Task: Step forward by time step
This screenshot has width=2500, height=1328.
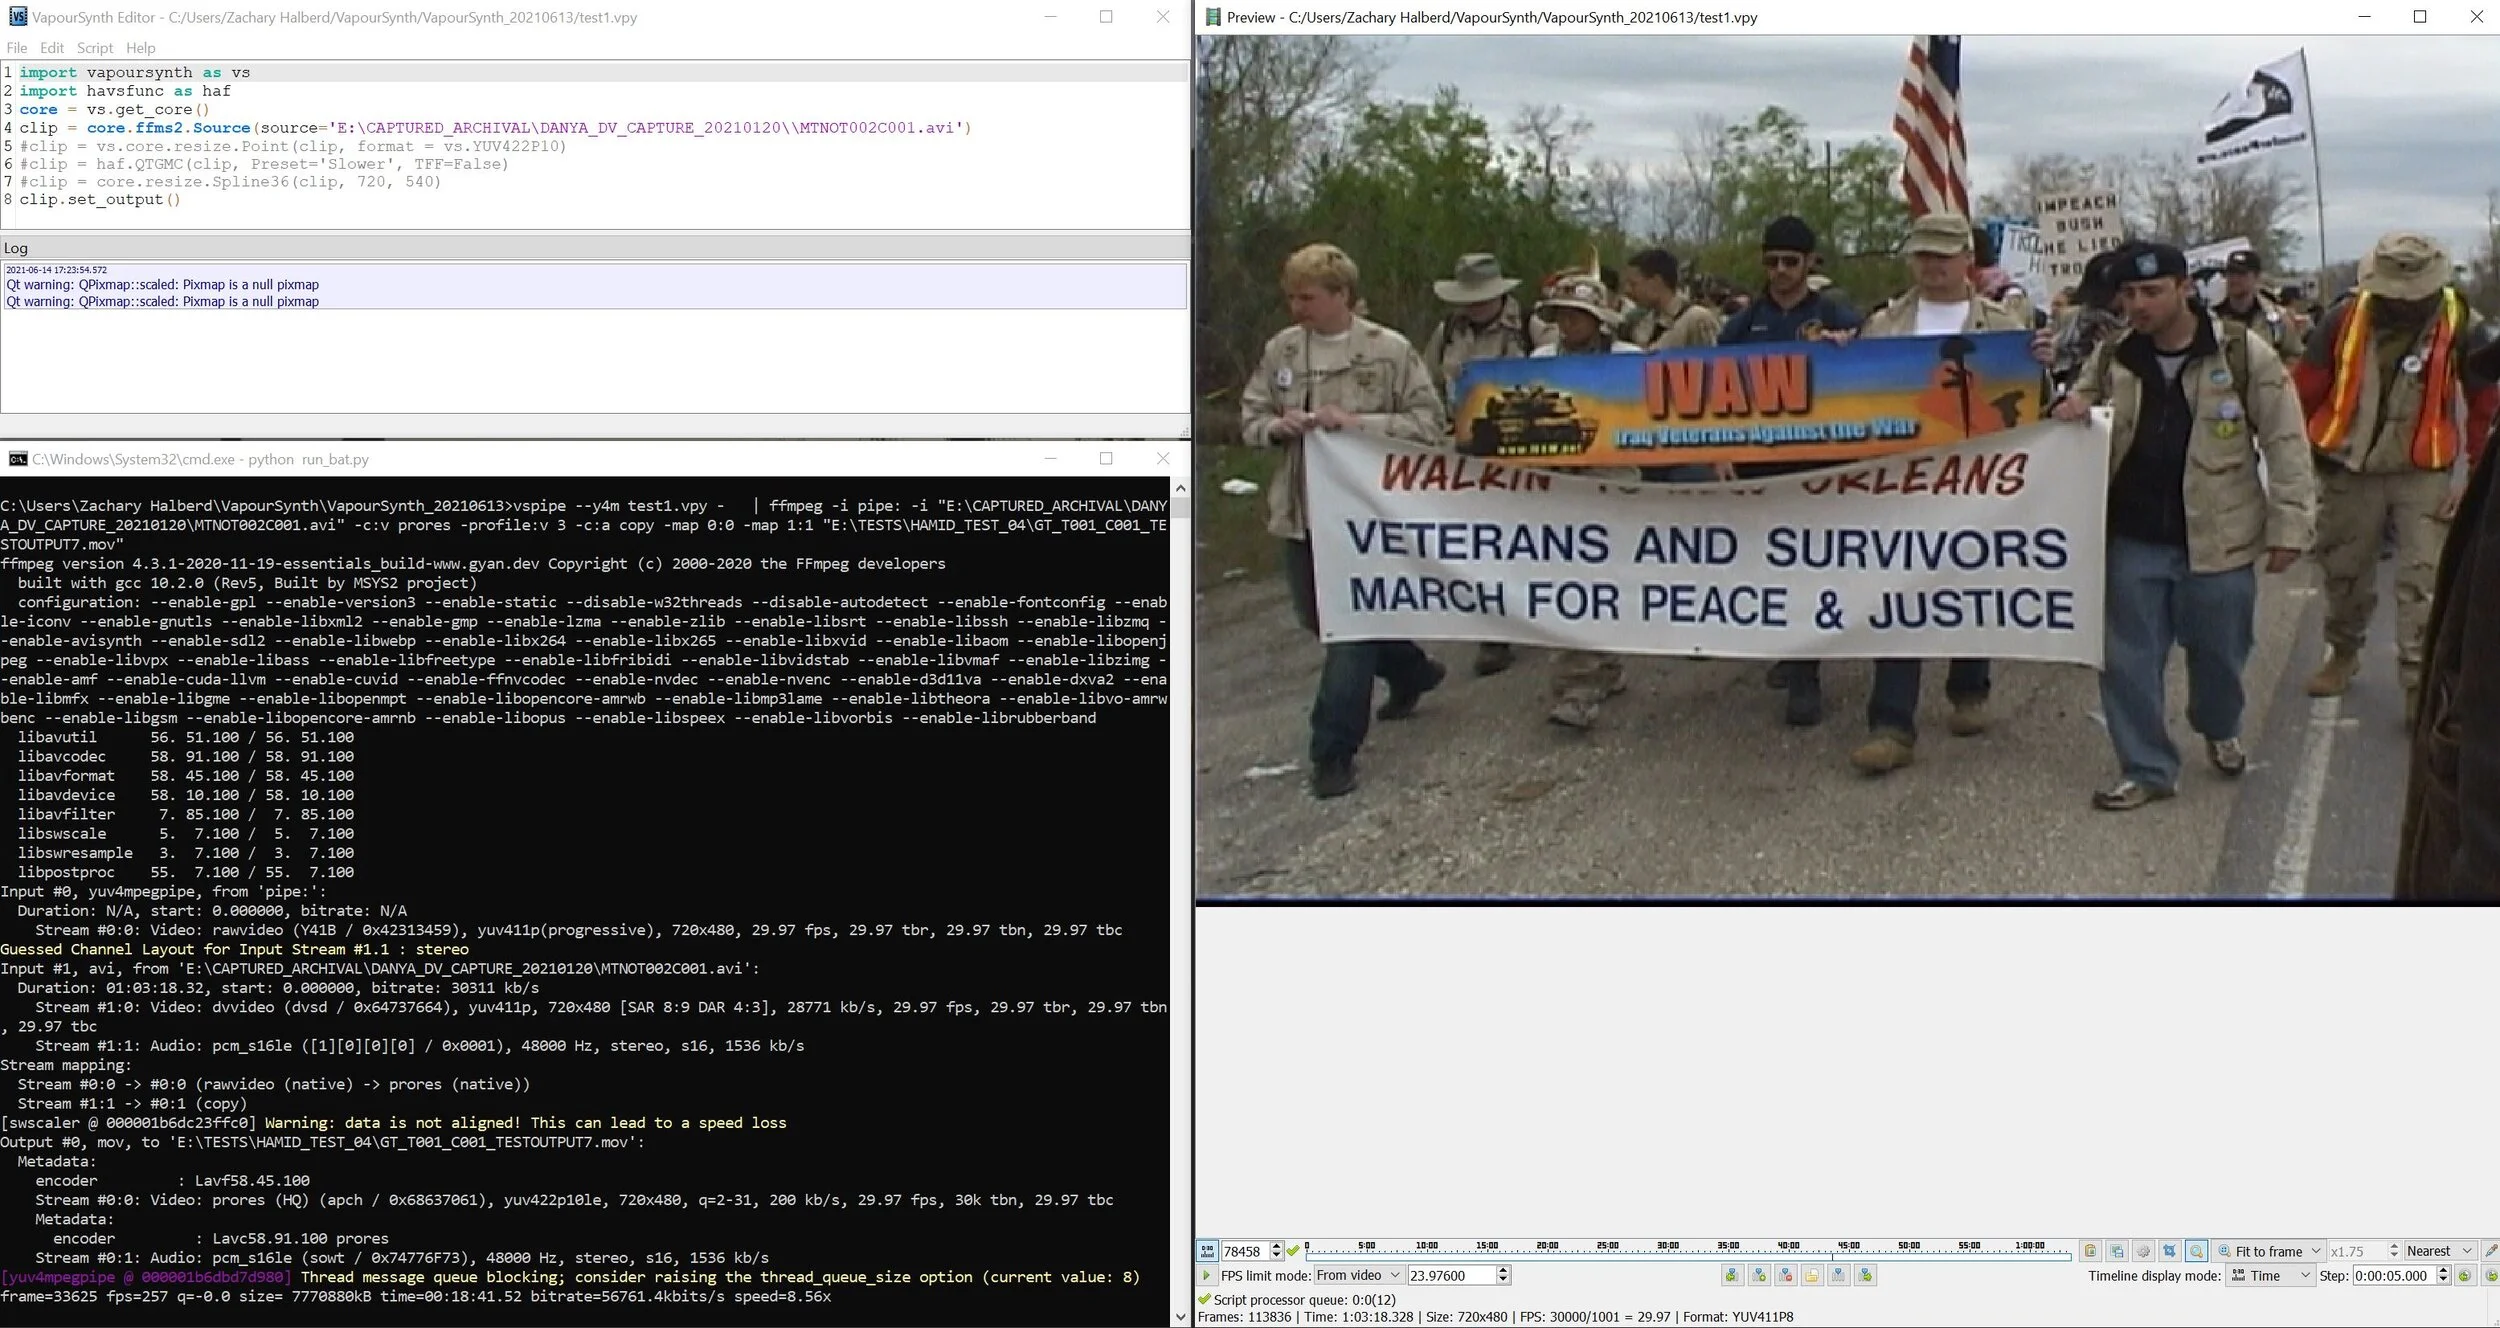Action: coord(2491,1276)
